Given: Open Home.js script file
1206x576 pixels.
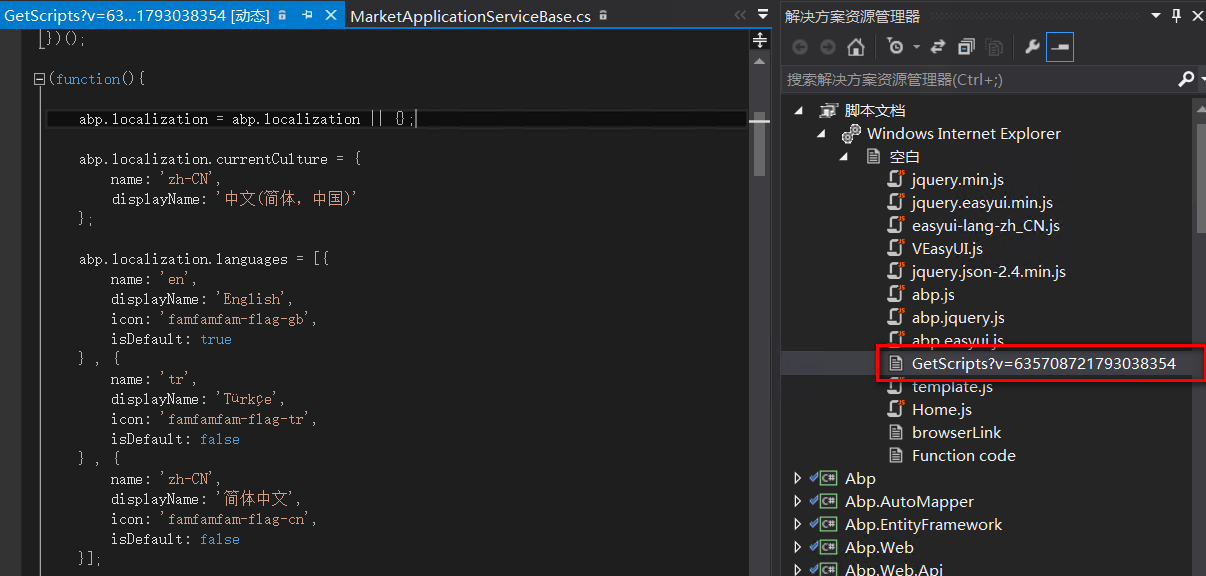Looking at the screenshot, I should click(942, 409).
